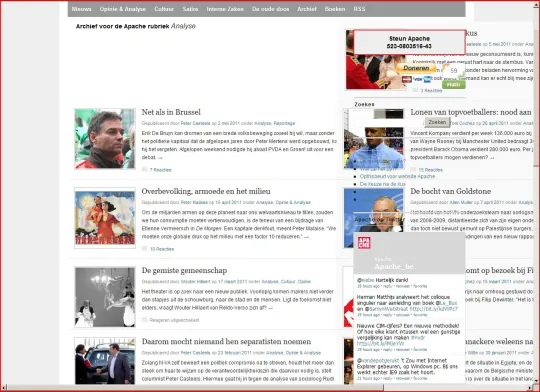Click the Mastercard payment icon
The width and height of the screenshot is (540, 392).
[x=407, y=80]
